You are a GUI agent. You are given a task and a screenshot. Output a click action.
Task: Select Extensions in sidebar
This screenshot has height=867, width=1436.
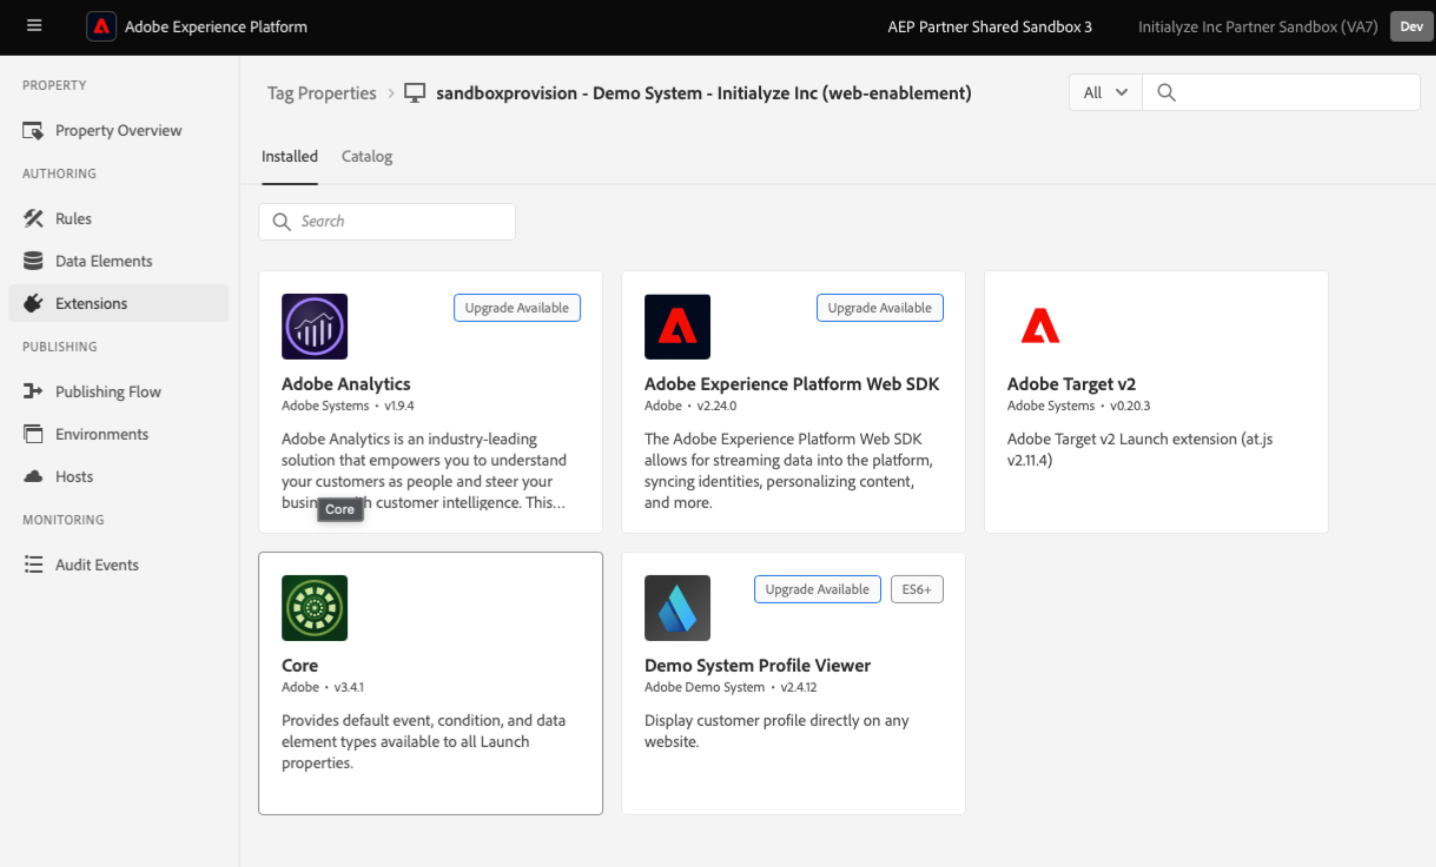pyautogui.click(x=119, y=303)
